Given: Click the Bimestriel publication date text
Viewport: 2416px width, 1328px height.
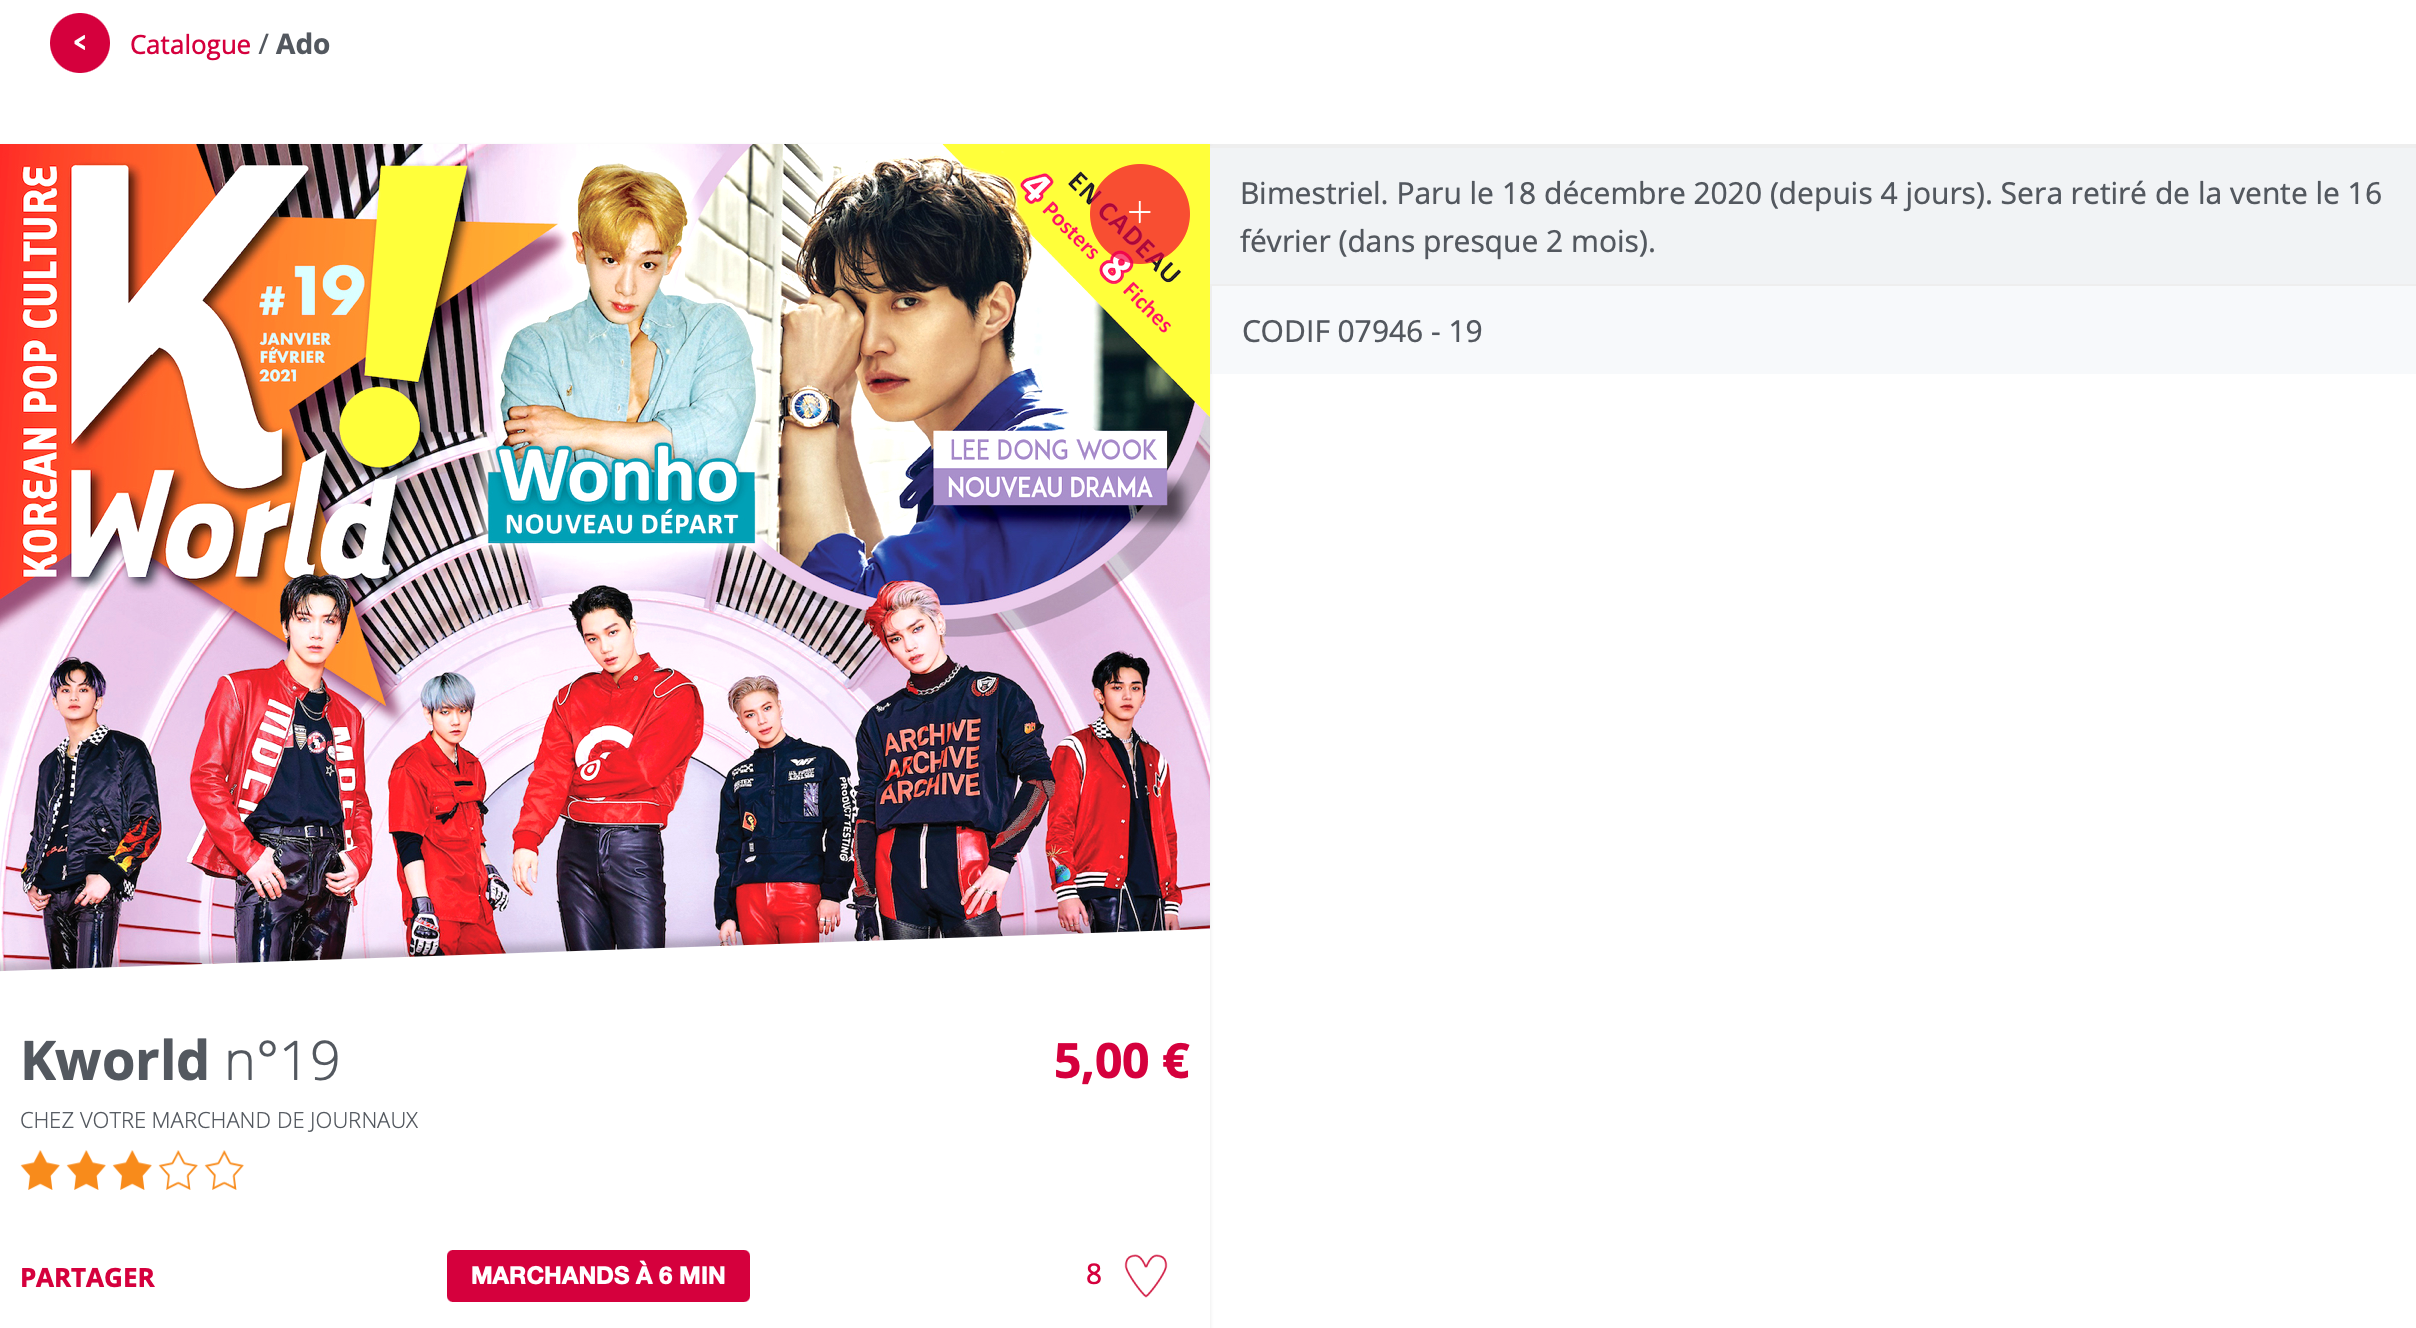Looking at the screenshot, I should (x=1811, y=217).
